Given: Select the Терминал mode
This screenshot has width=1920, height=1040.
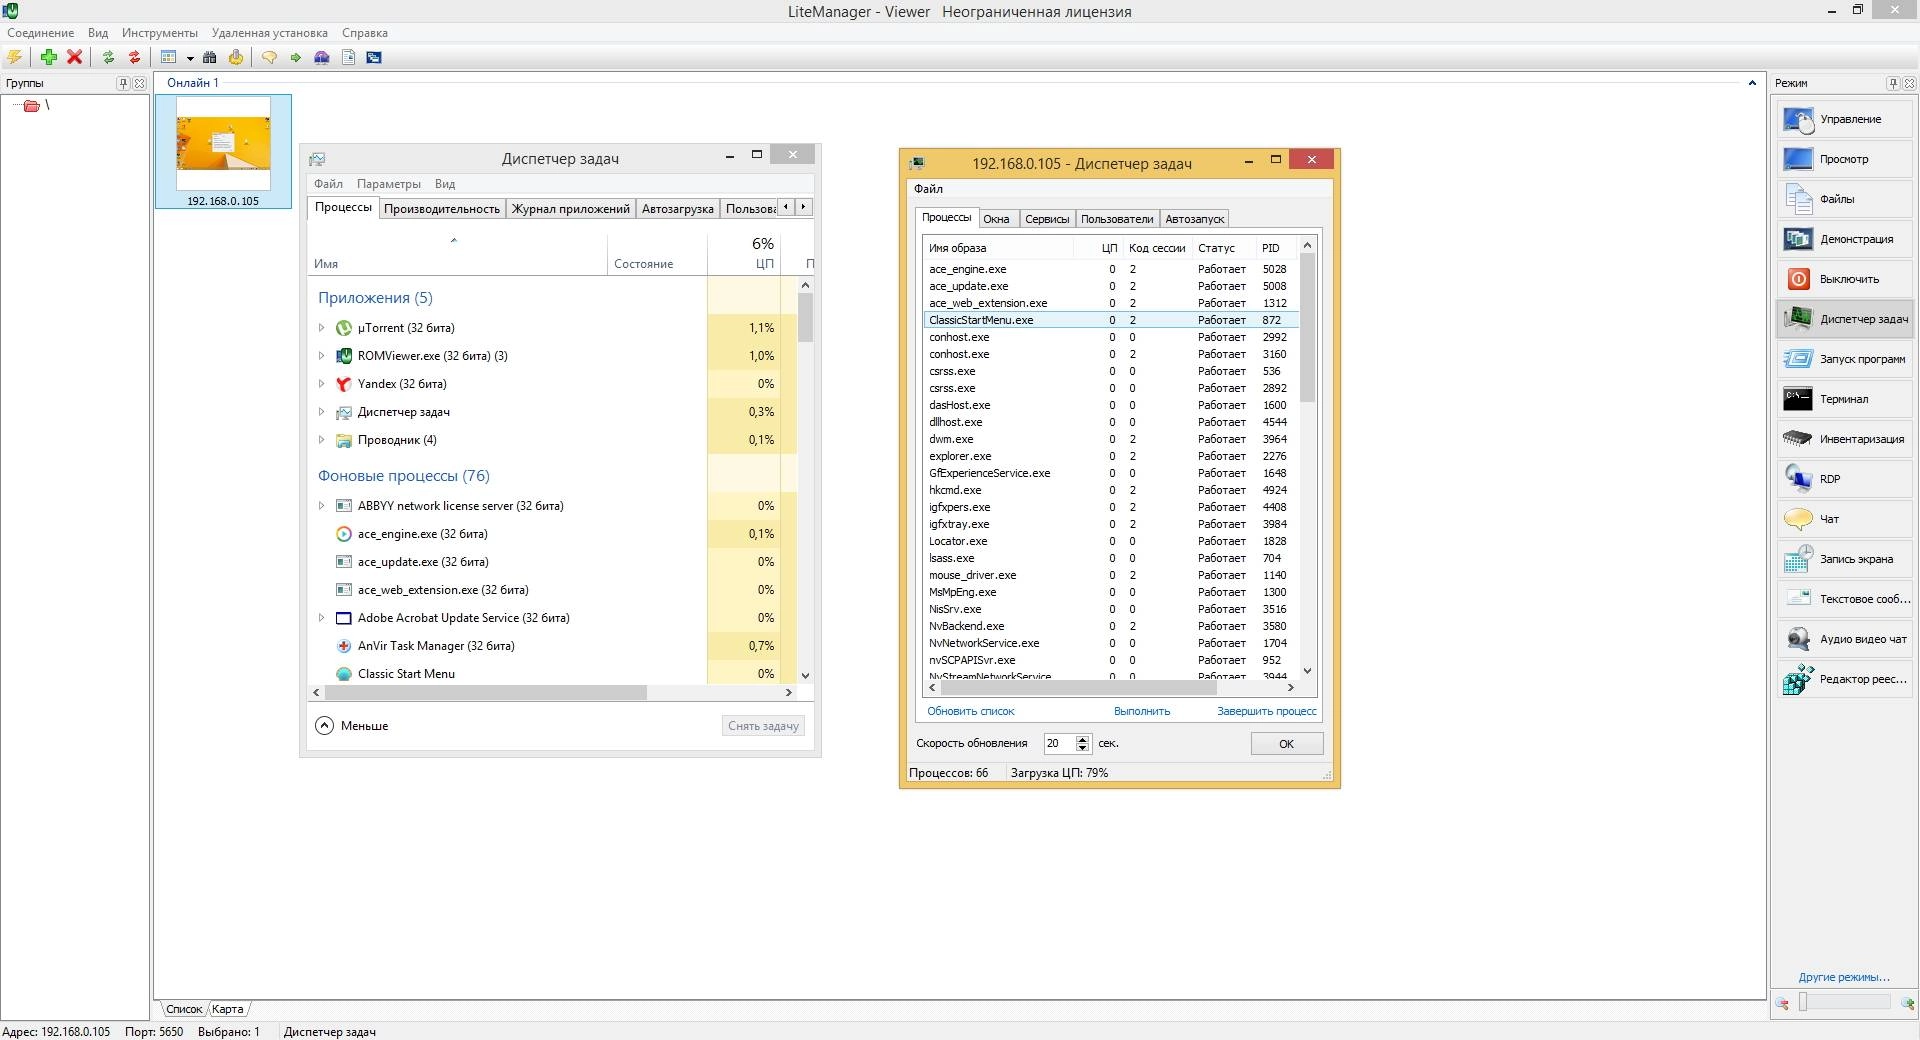Looking at the screenshot, I should tap(1845, 399).
